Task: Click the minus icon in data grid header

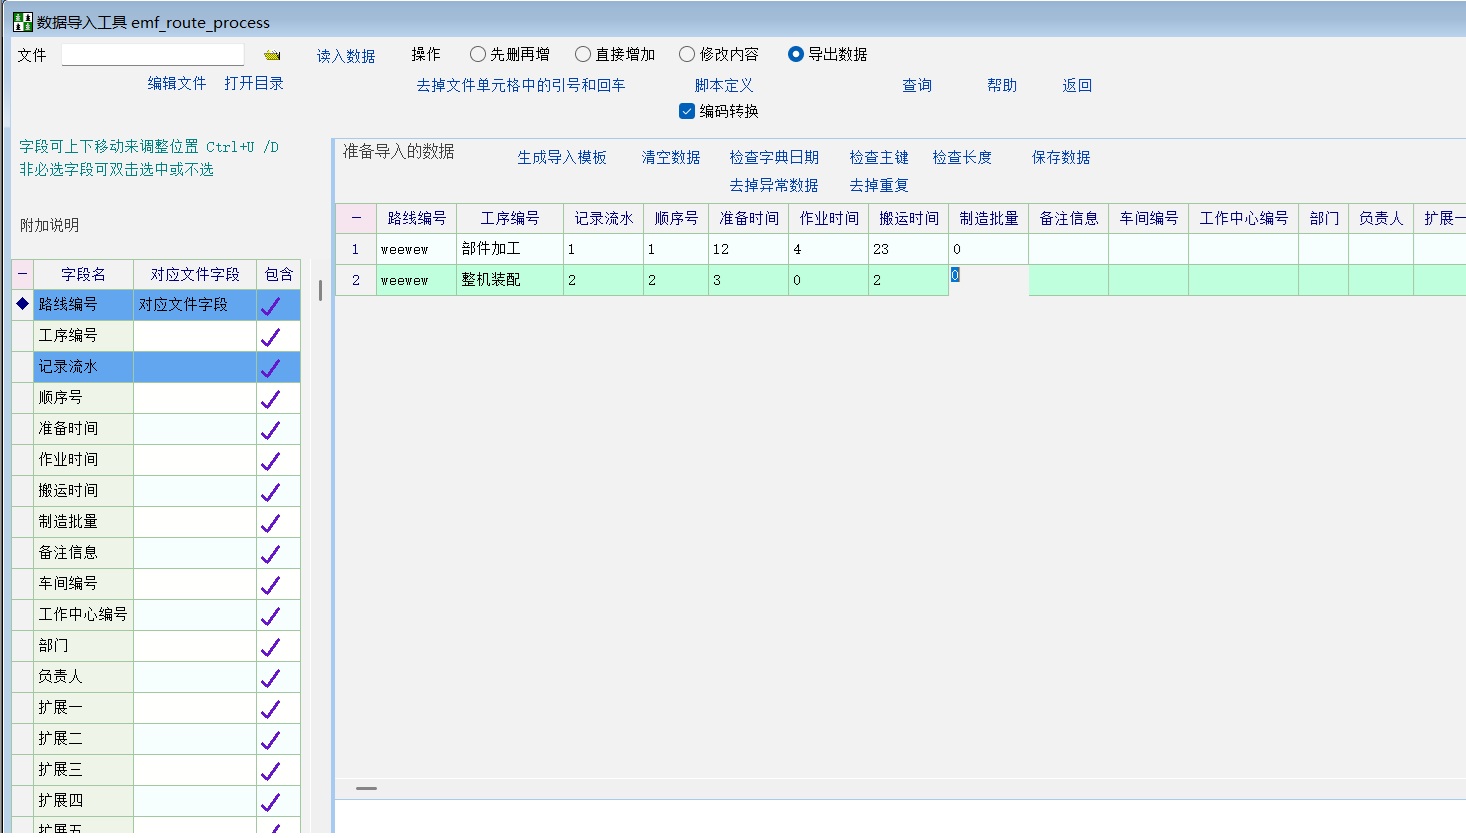Action: pos(356,218)
